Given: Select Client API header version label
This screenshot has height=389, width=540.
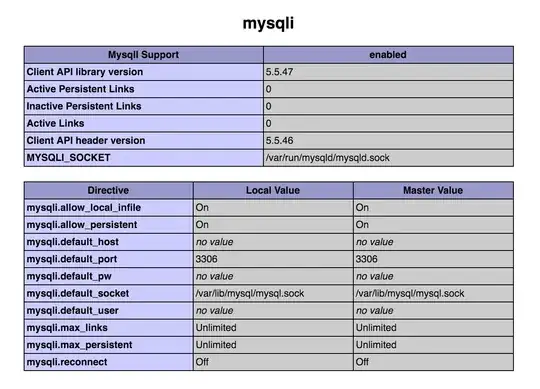Looking at the screenshot, I should (x=86, y=140).
